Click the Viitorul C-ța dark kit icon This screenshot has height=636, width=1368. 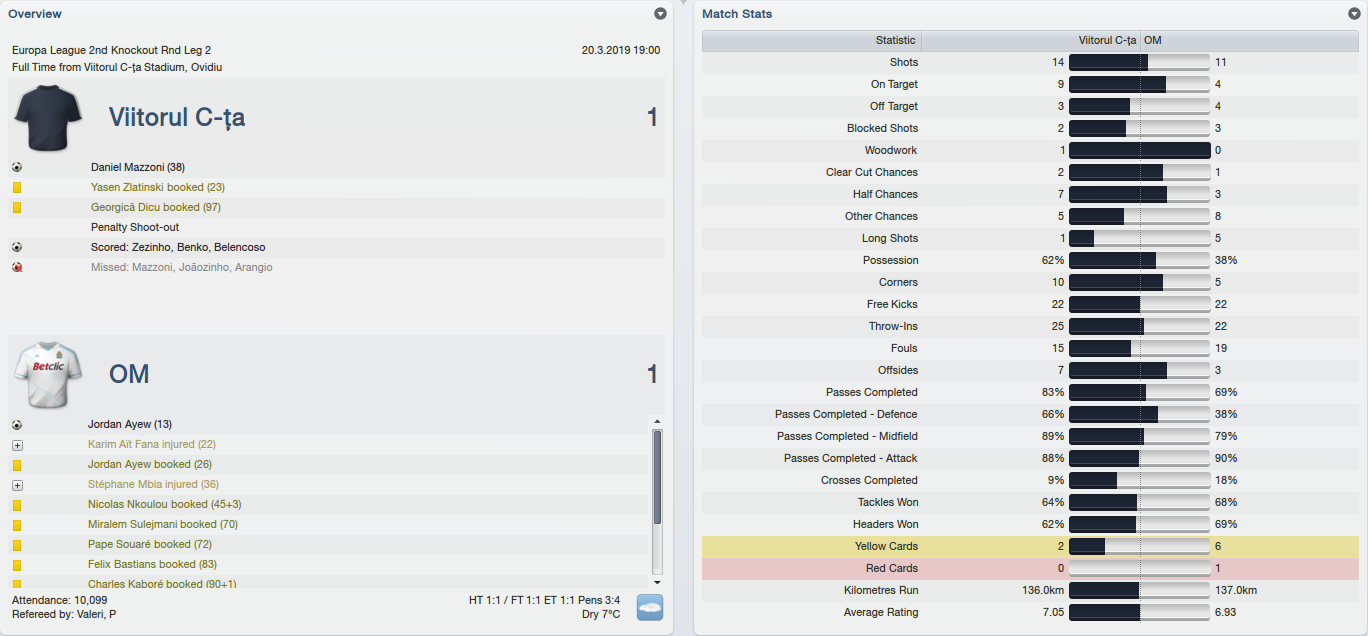(x=48, y=118)
